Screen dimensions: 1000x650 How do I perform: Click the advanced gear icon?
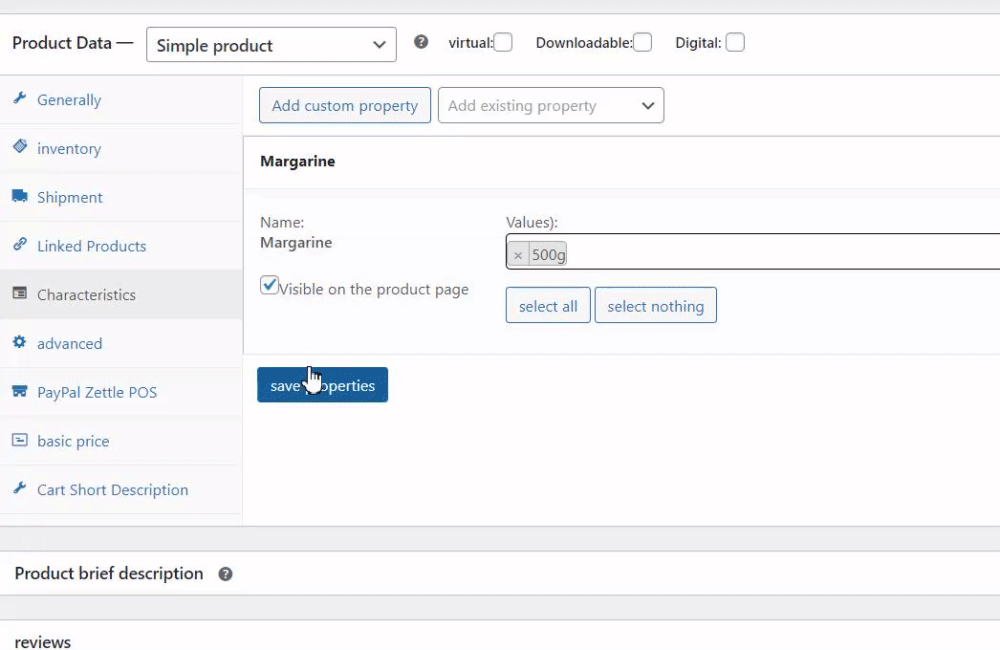pos(19,343)
